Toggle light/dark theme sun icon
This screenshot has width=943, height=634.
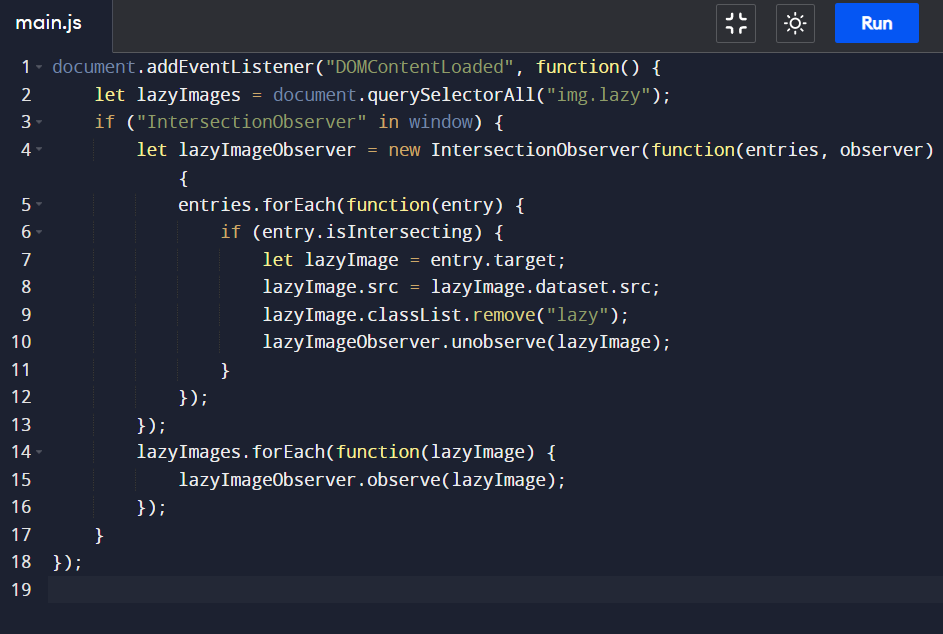795,23
